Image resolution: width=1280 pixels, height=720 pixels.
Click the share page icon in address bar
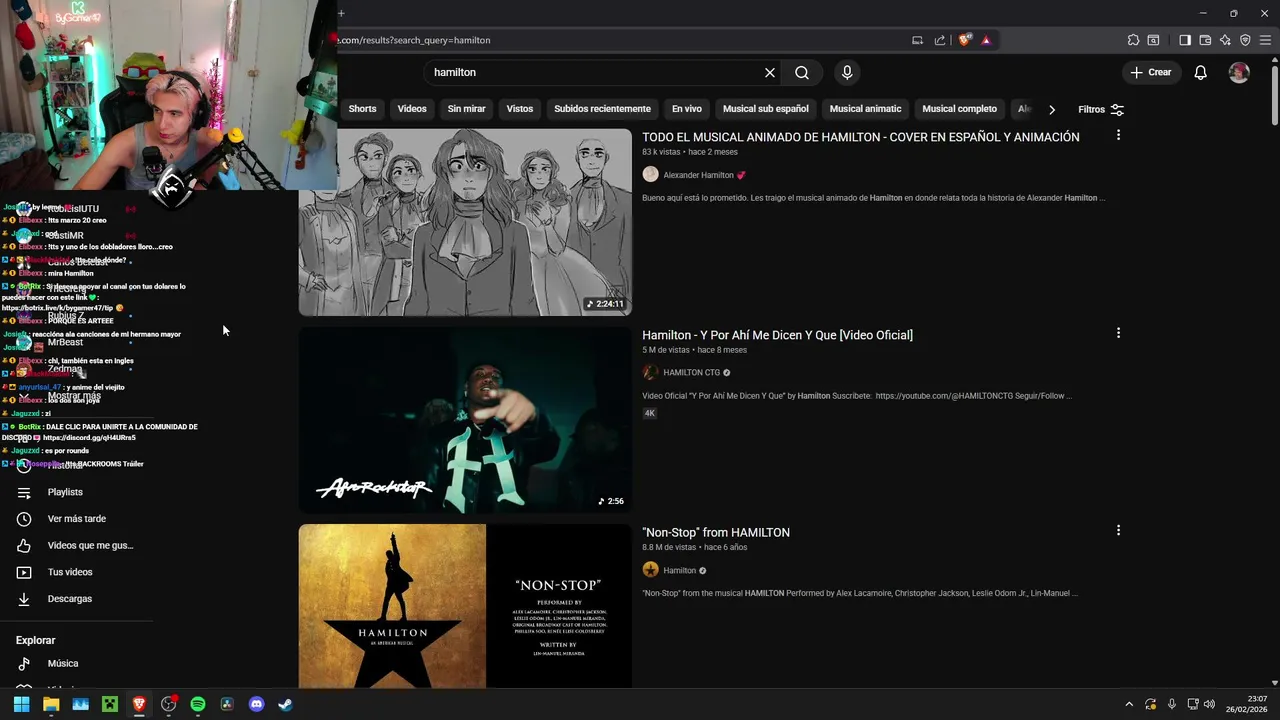click(x=940, y=40)
